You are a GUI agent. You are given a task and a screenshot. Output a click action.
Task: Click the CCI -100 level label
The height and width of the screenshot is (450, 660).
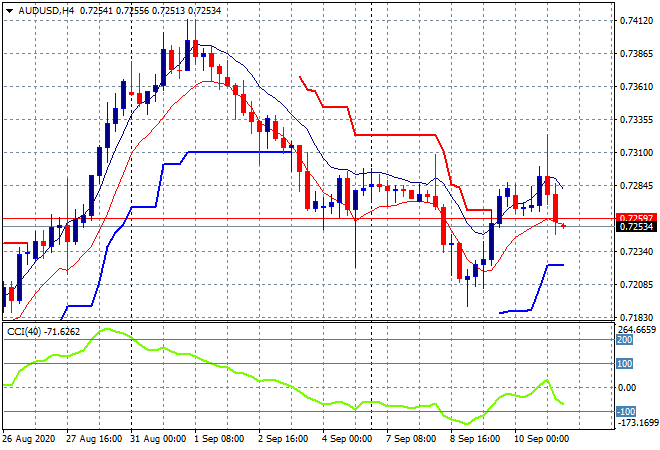624,412
